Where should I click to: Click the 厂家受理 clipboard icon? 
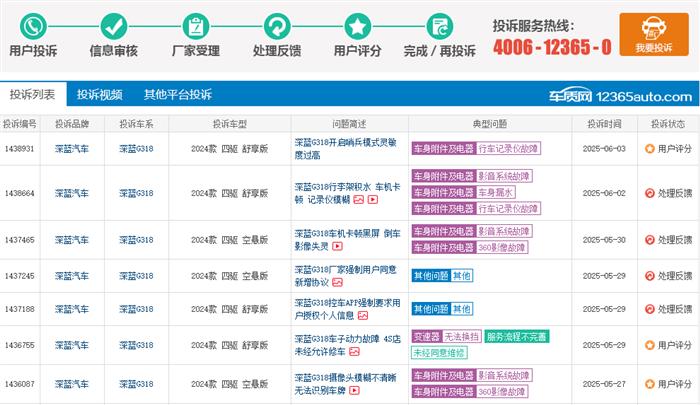point(196,26)
